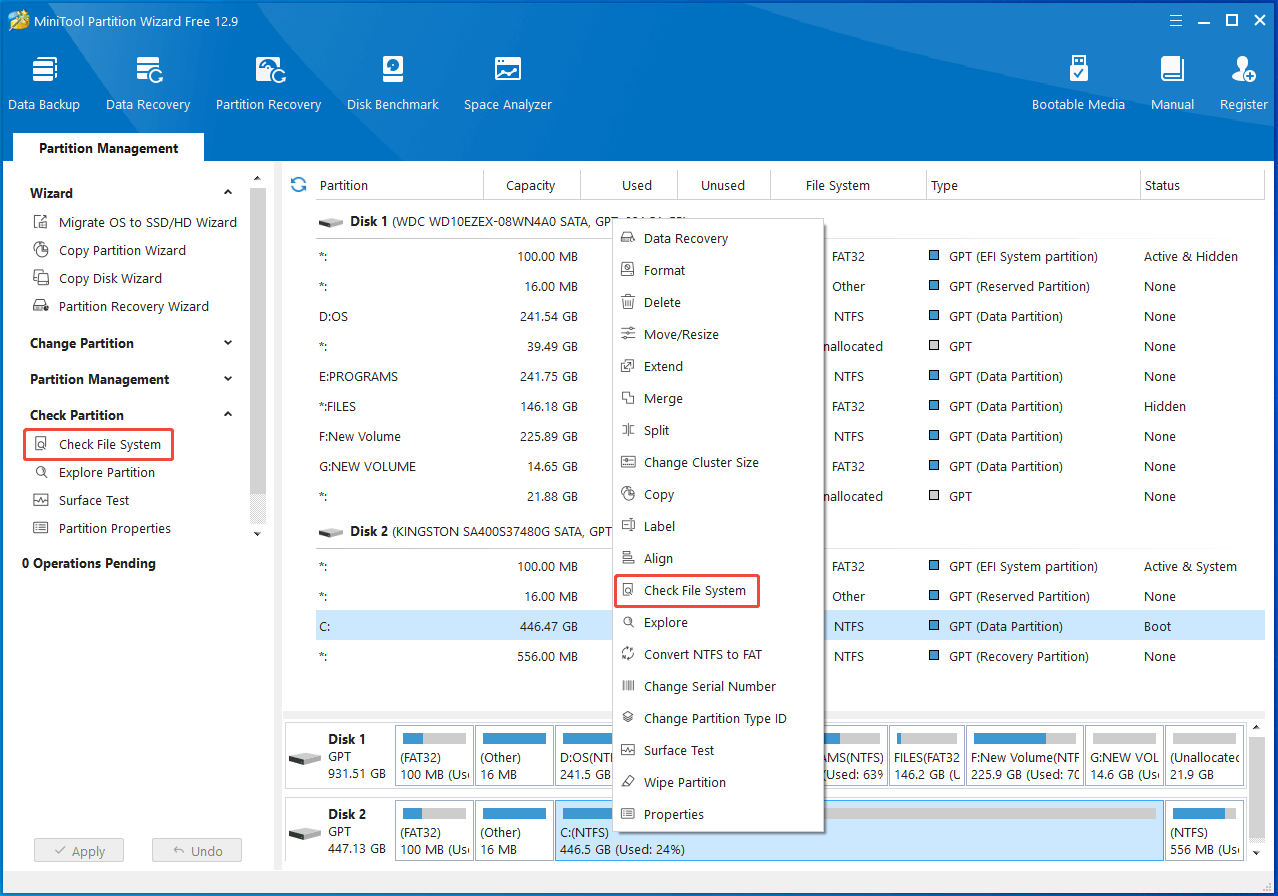
Task: Switch to the Partition Management tab
Action: click(108, 148)
